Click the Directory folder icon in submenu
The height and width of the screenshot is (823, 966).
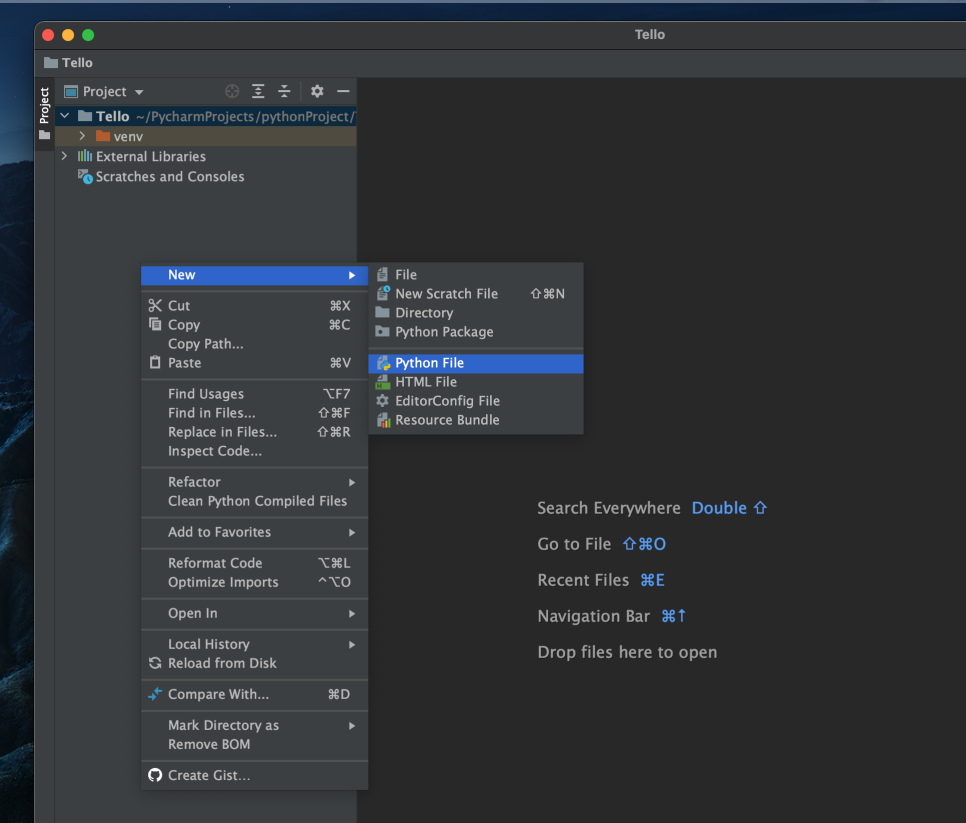[x=383, y=312]
